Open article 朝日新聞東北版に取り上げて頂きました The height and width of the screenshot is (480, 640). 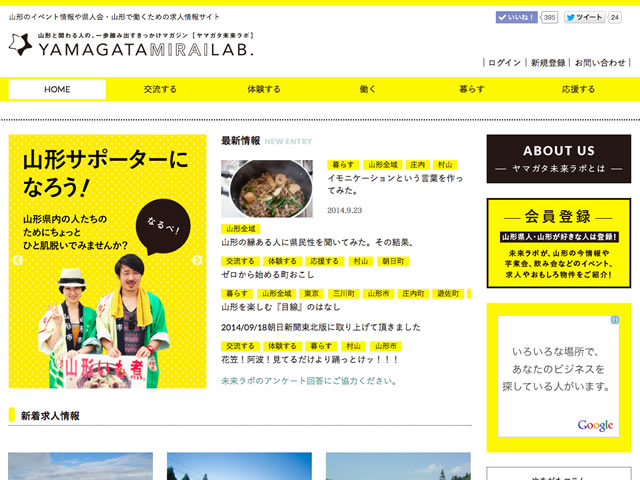tap(320, 327)
